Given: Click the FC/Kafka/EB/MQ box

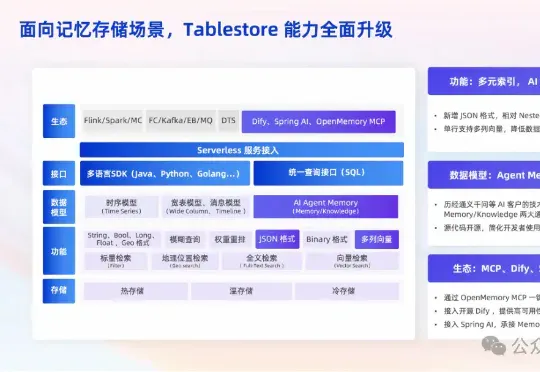Looking at the screenshot, I should pos(180,121).
